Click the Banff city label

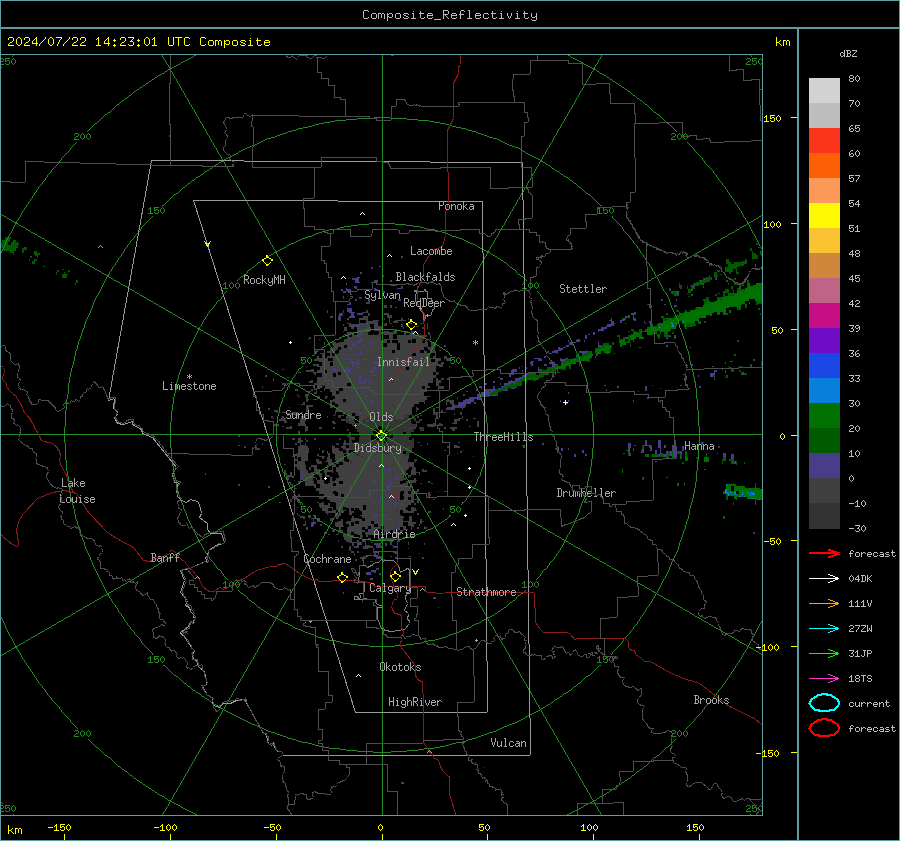pos(165,557)
